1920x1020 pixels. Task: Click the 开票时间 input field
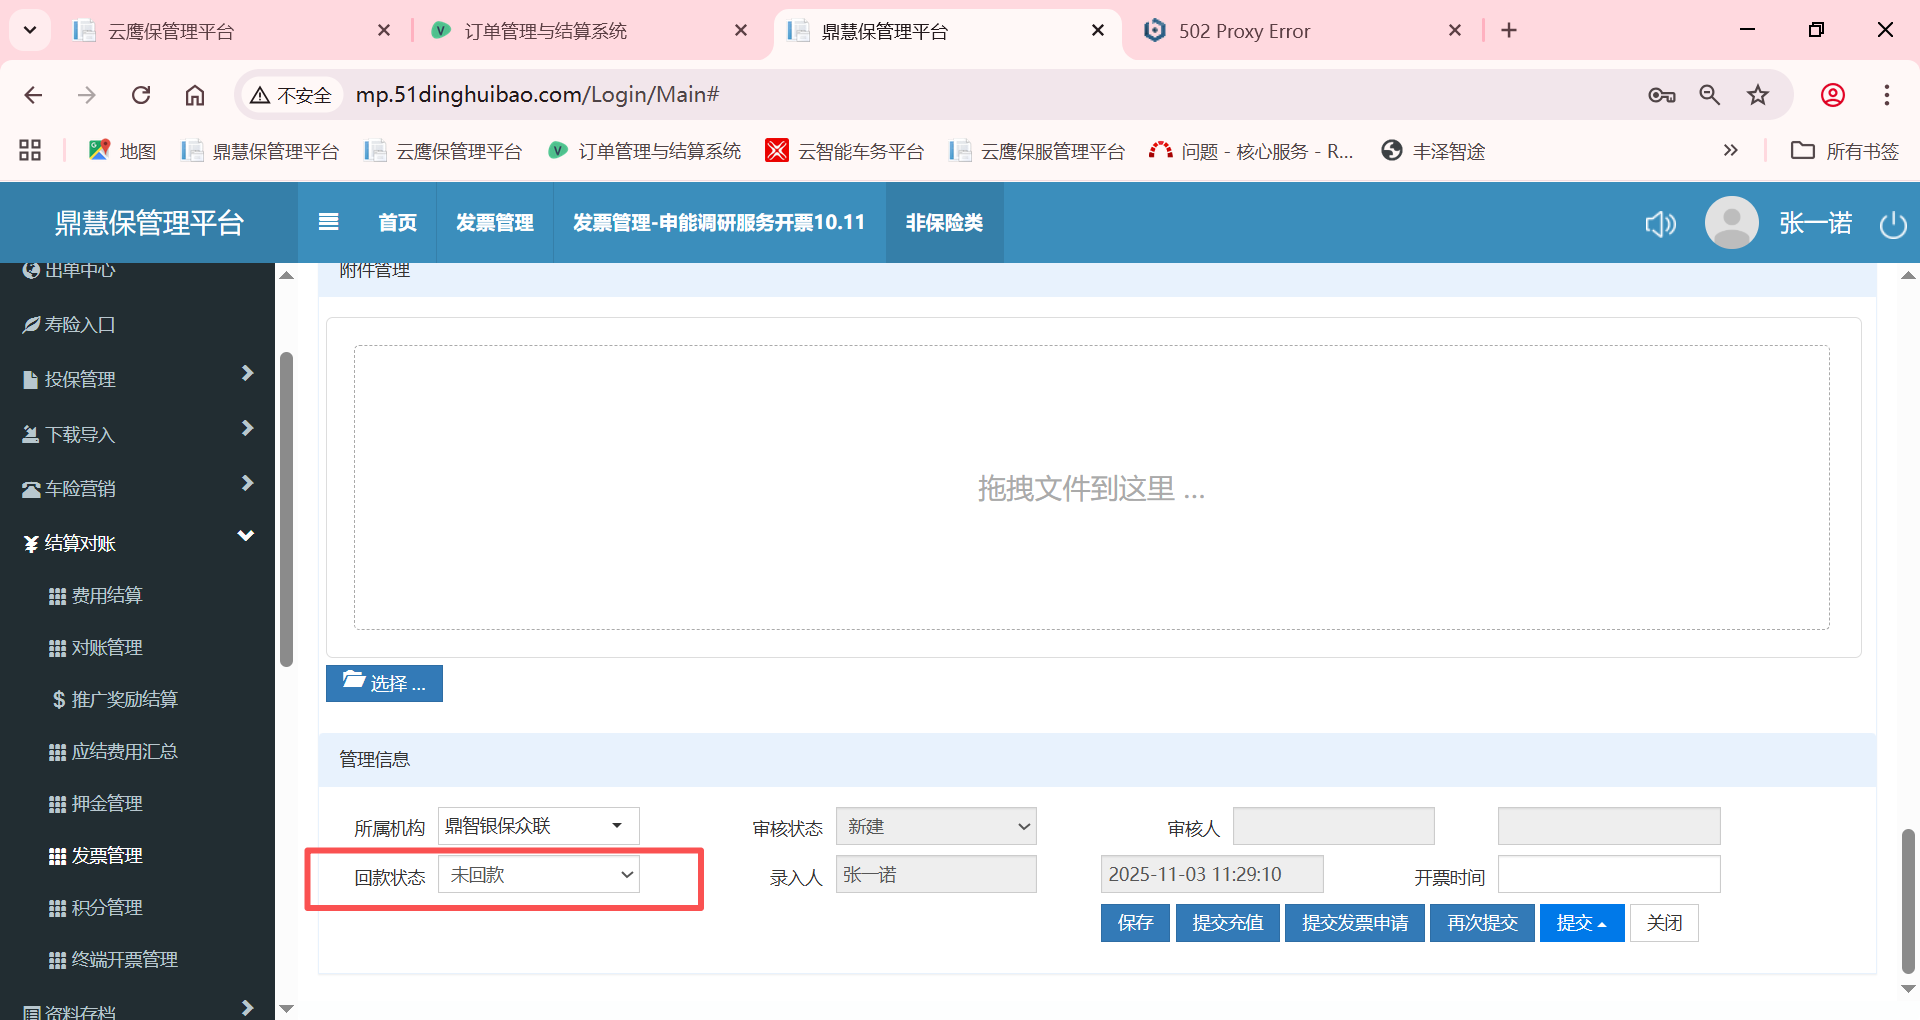tap(1609, 874)
